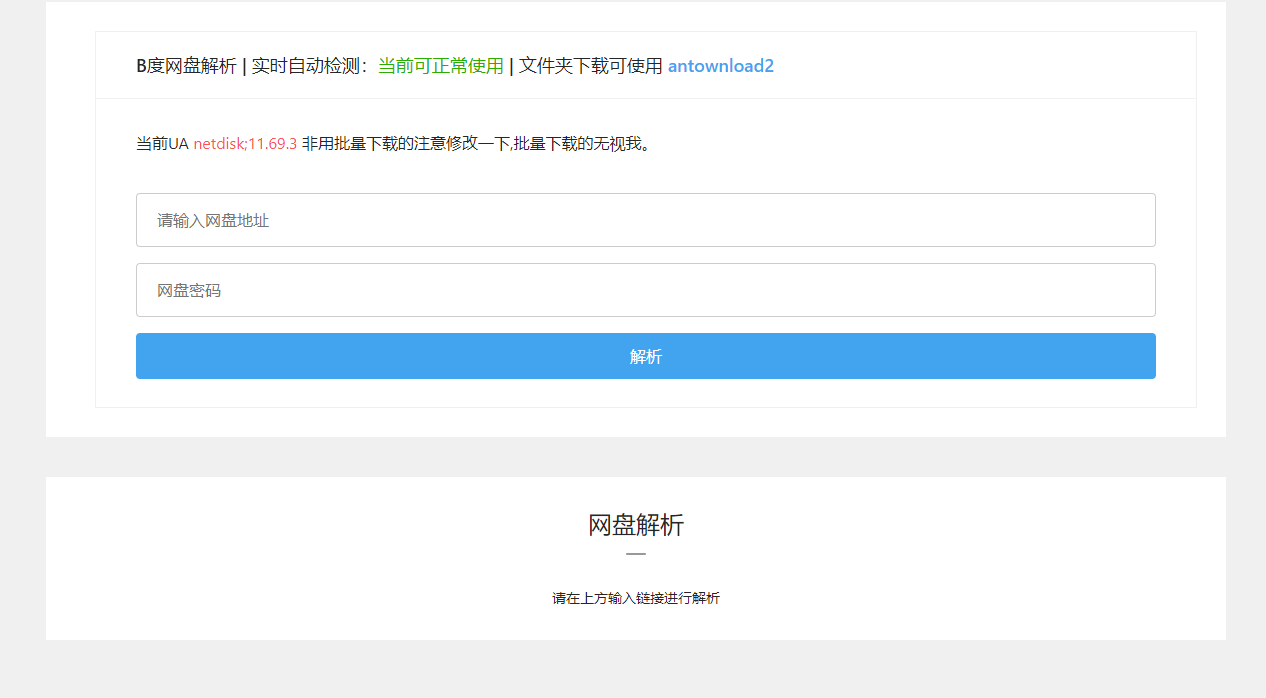Screen dimensions: 1266x698
Task: Click the large 网盘解析 section heading
Action: click(x=635, y=525)
